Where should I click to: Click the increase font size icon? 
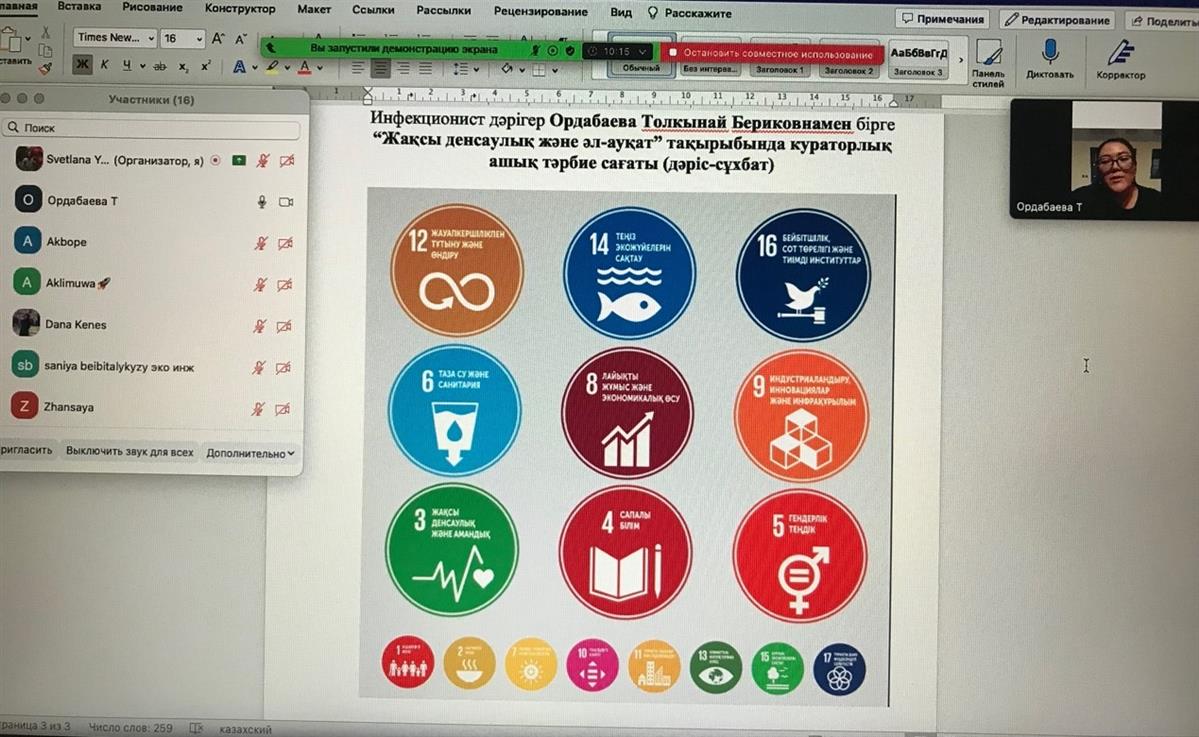218,38
